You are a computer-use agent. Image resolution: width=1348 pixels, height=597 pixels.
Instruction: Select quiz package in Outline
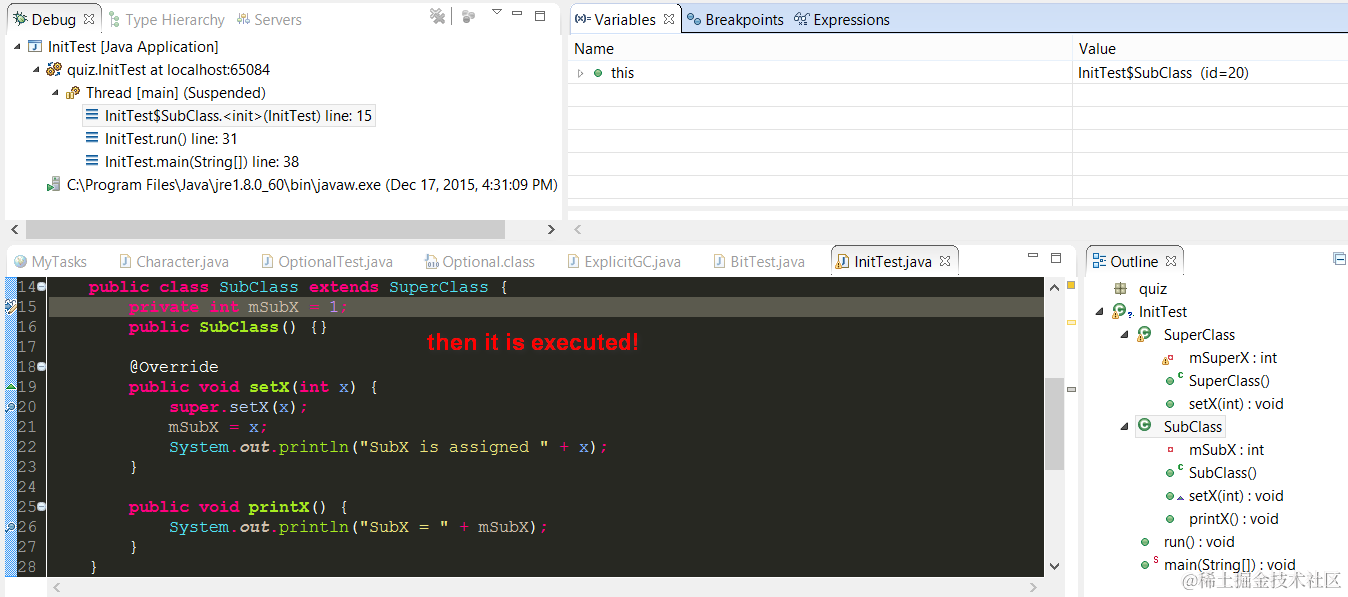click(1140, 289)
